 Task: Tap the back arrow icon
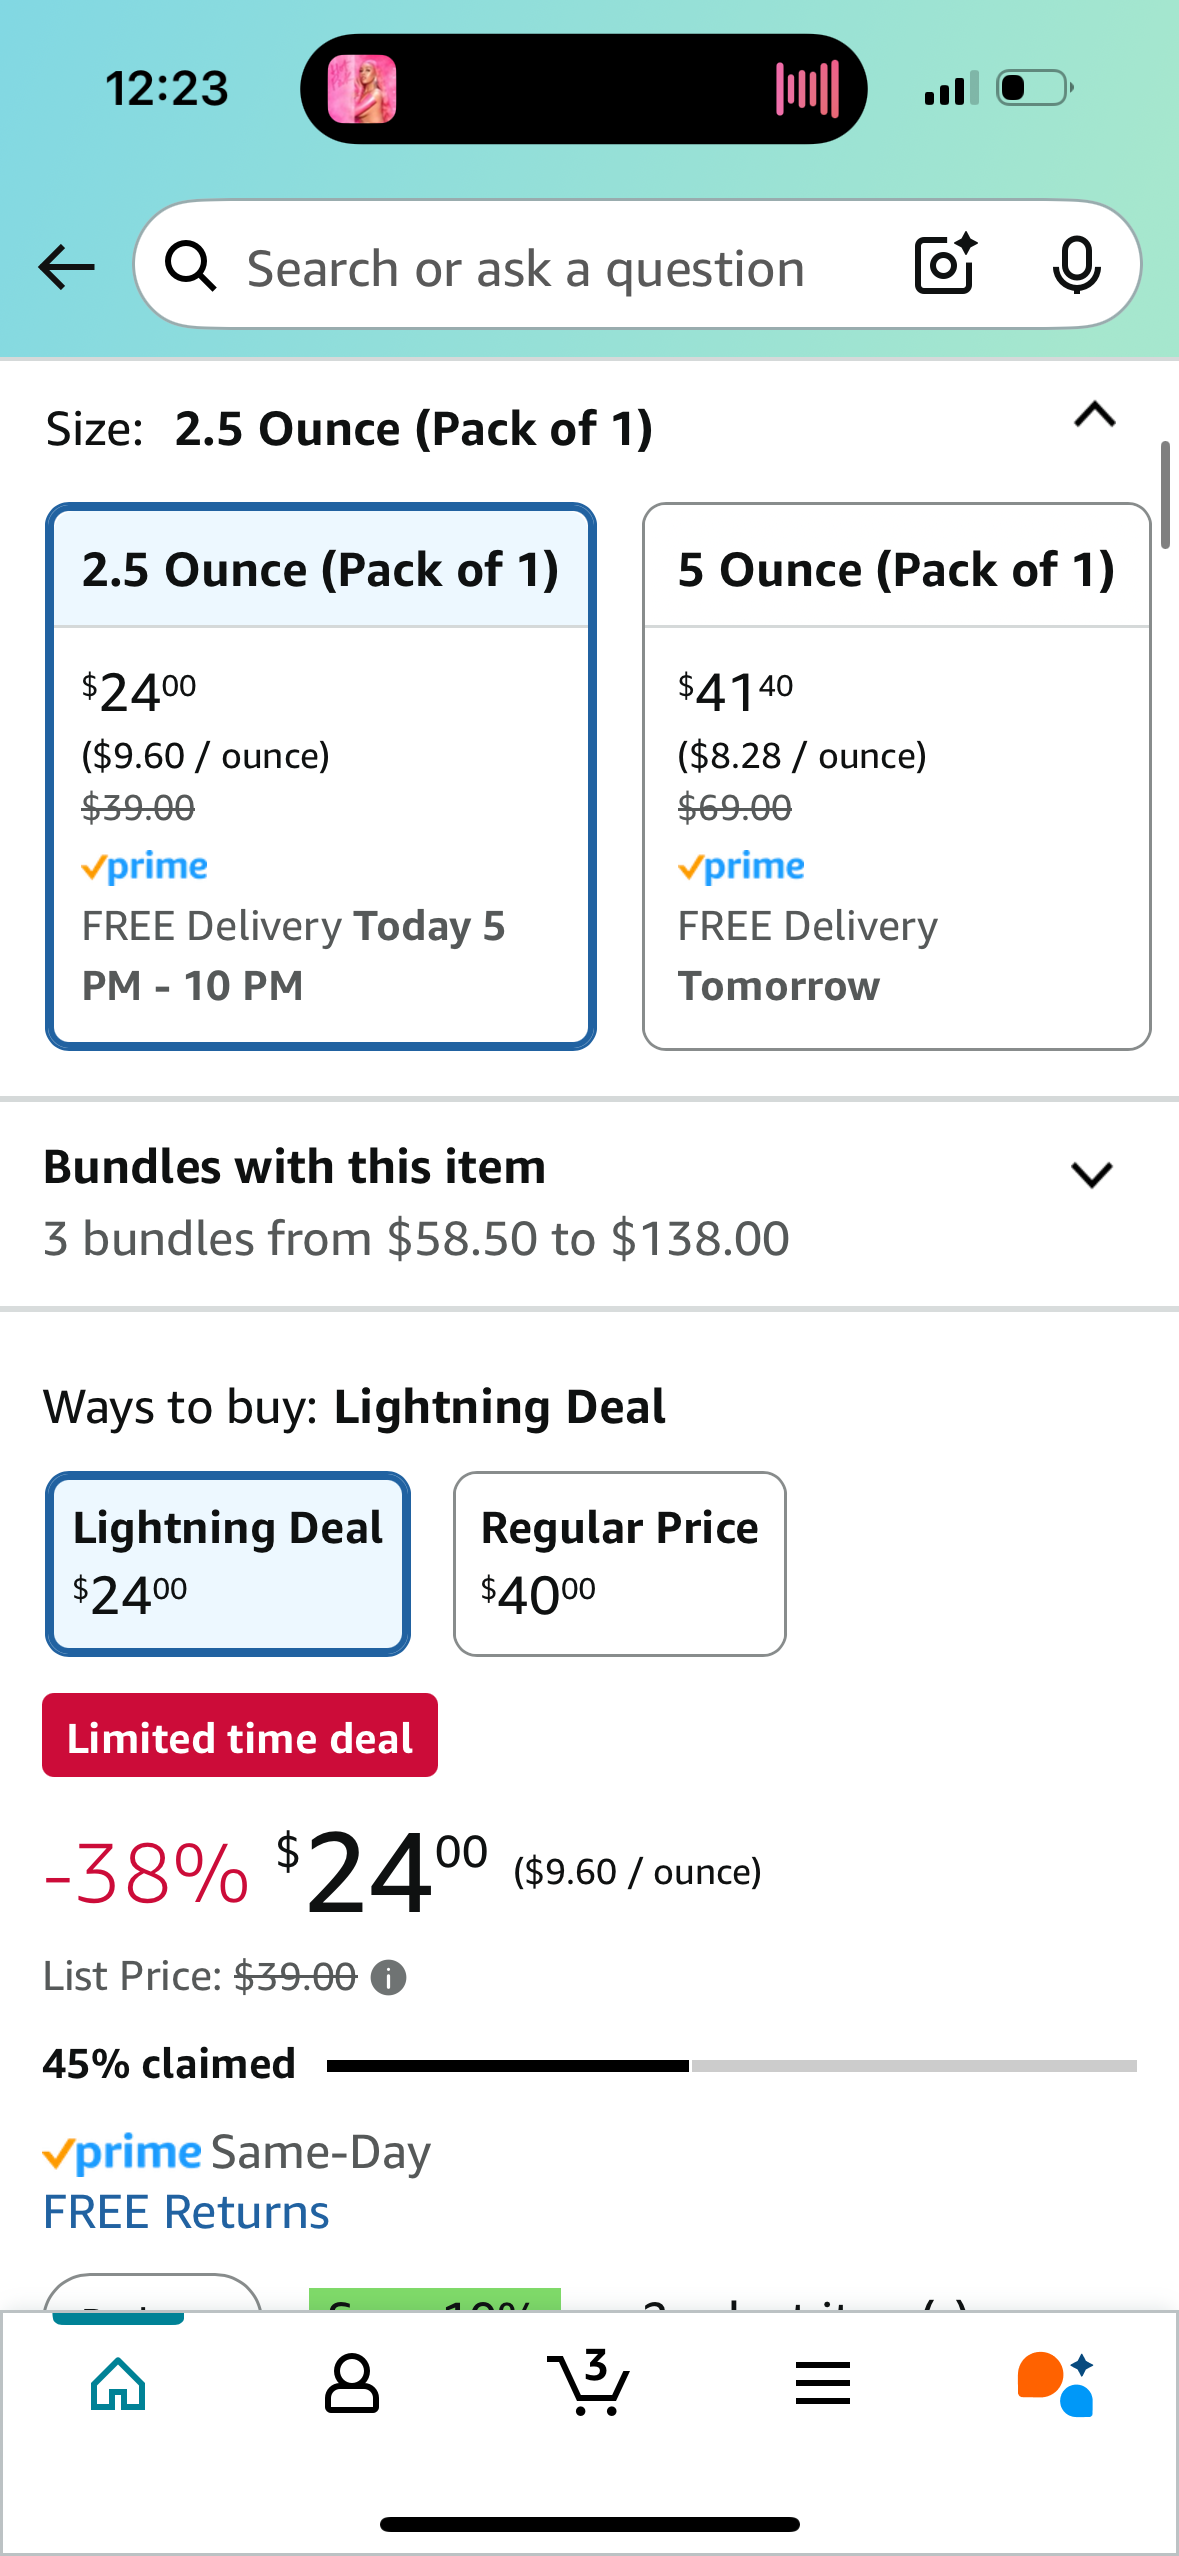point(66,267)
